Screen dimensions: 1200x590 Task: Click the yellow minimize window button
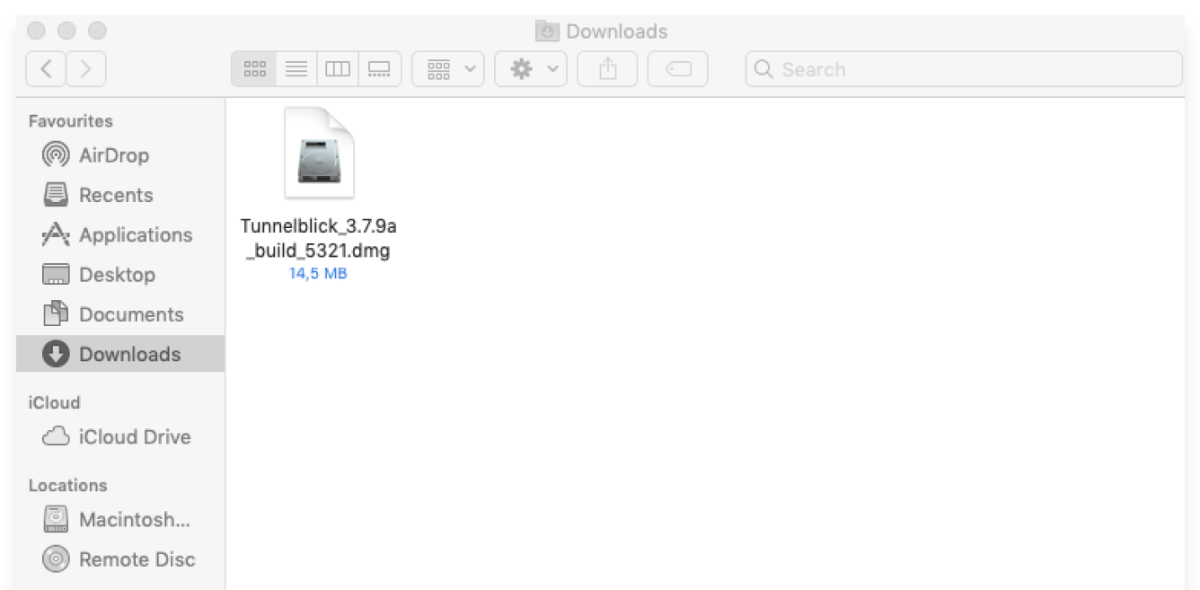[x=67, y=31]
